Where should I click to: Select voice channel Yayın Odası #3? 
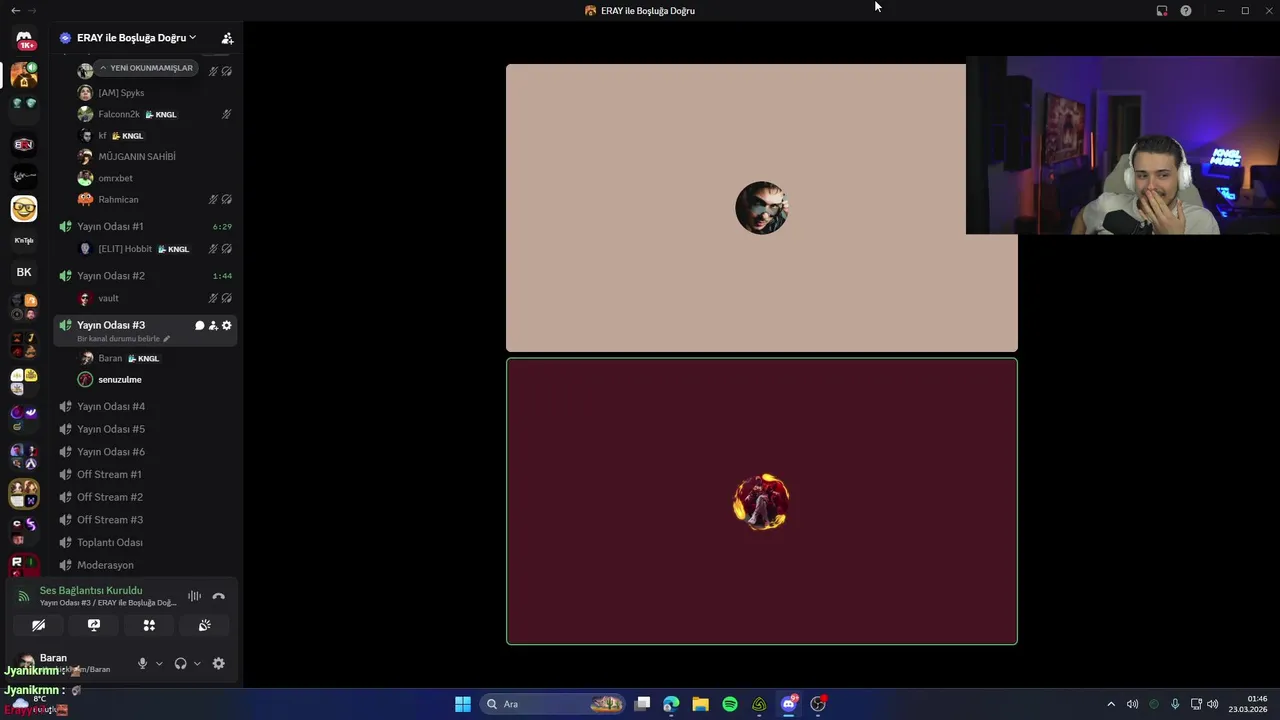coord(111,325)
